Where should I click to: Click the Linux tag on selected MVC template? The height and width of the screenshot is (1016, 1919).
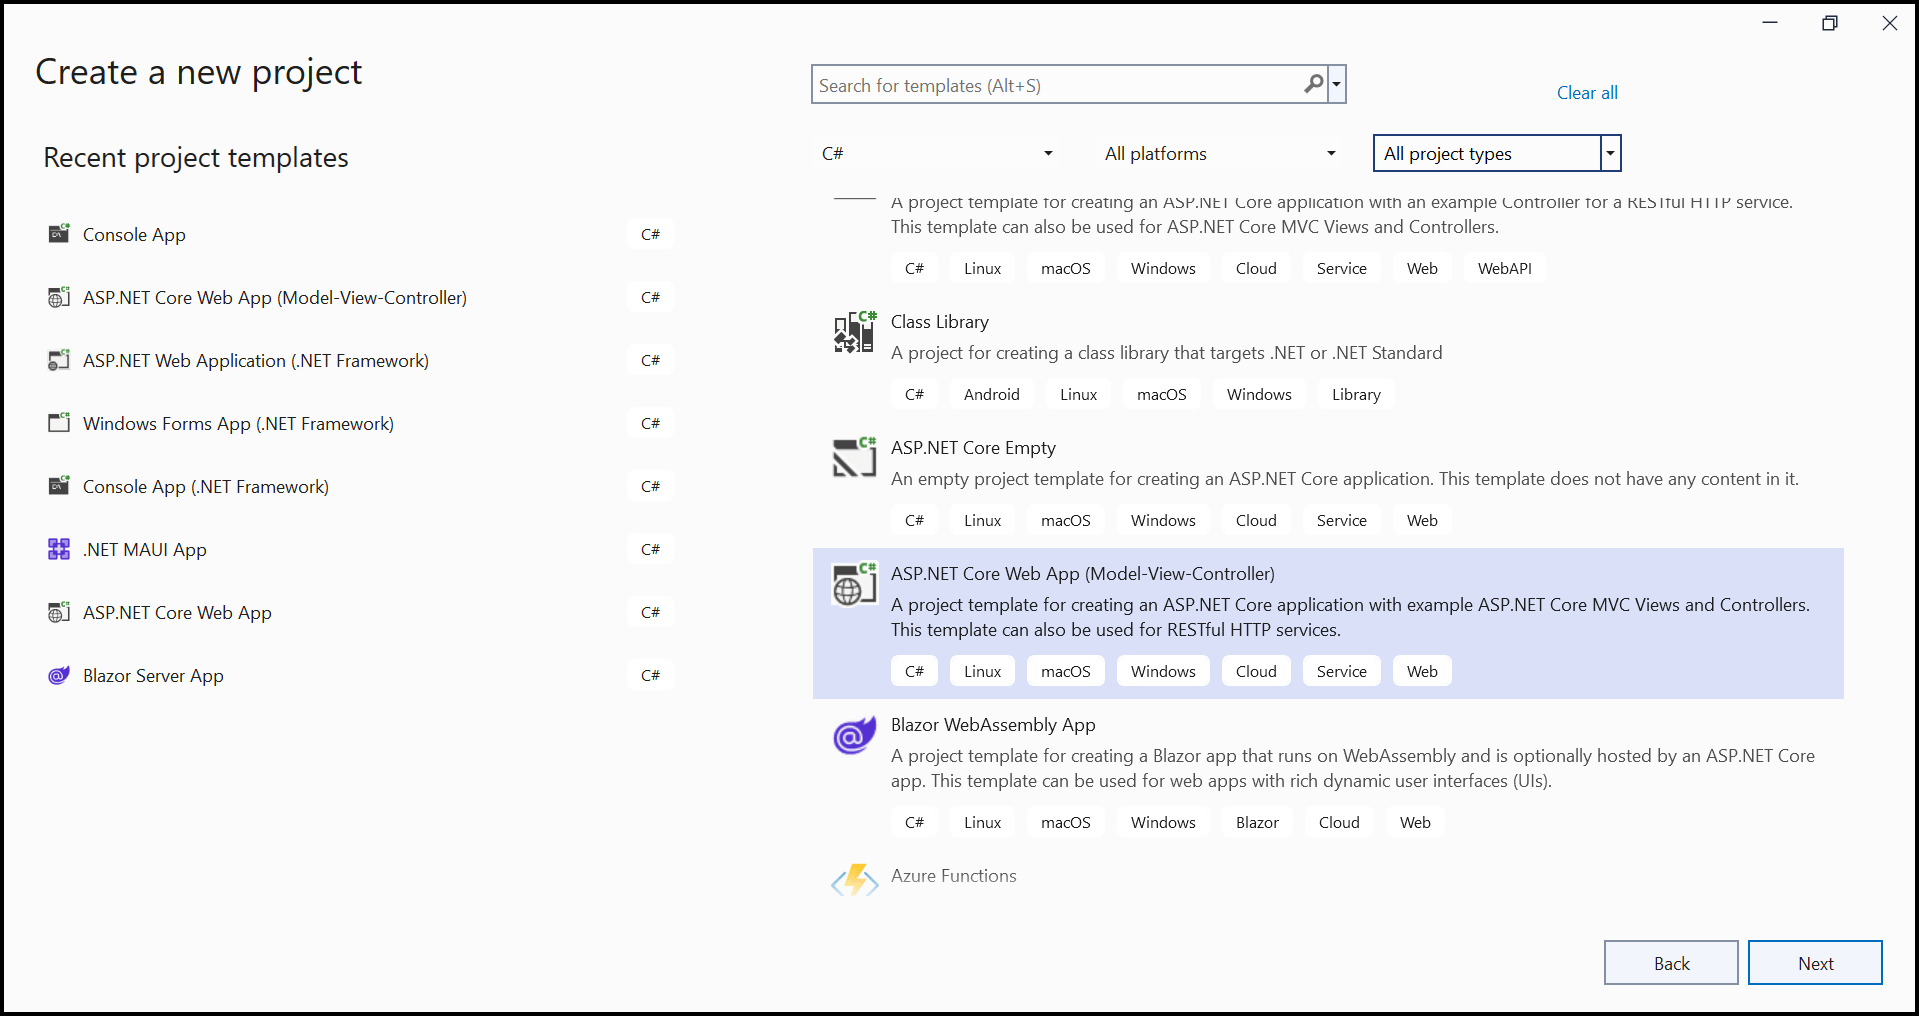click(982, 671)
